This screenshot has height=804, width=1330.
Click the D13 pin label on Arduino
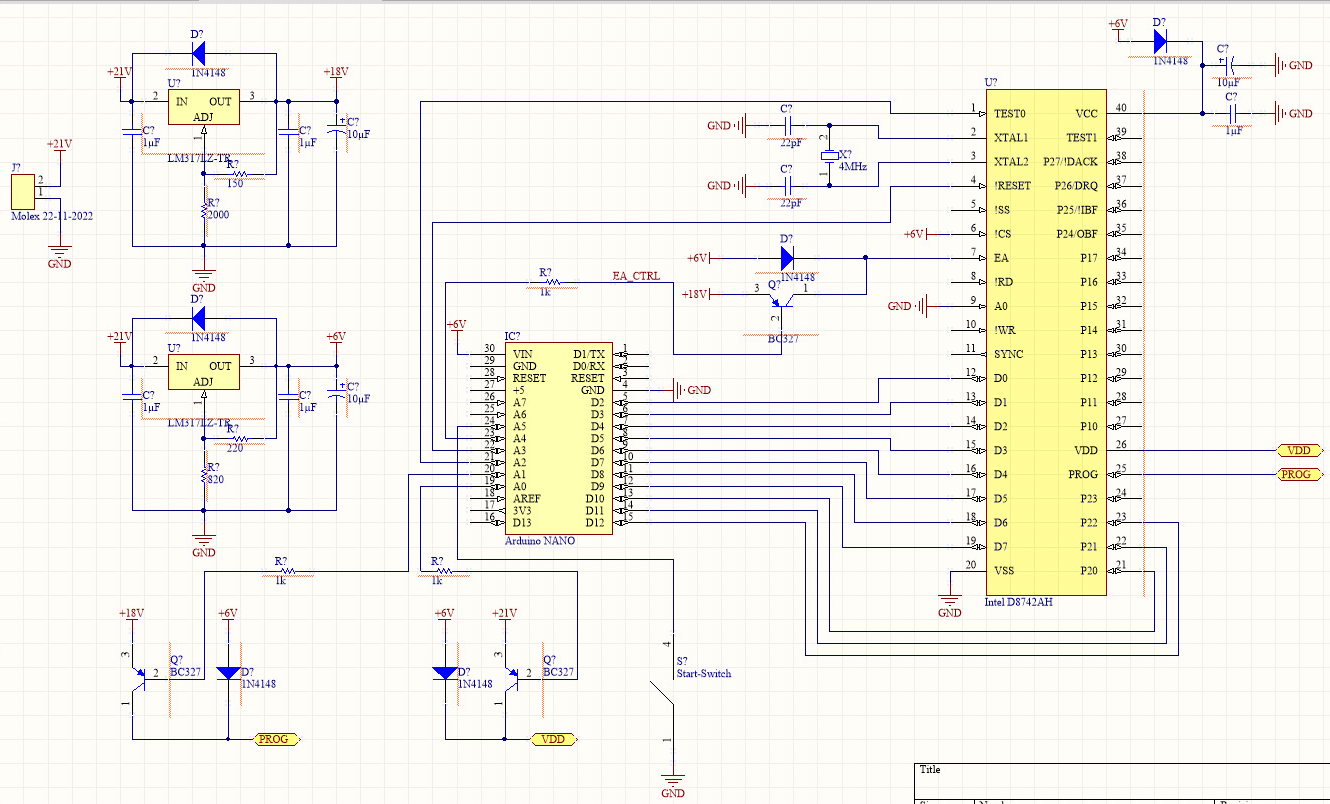tap(523, 522)
